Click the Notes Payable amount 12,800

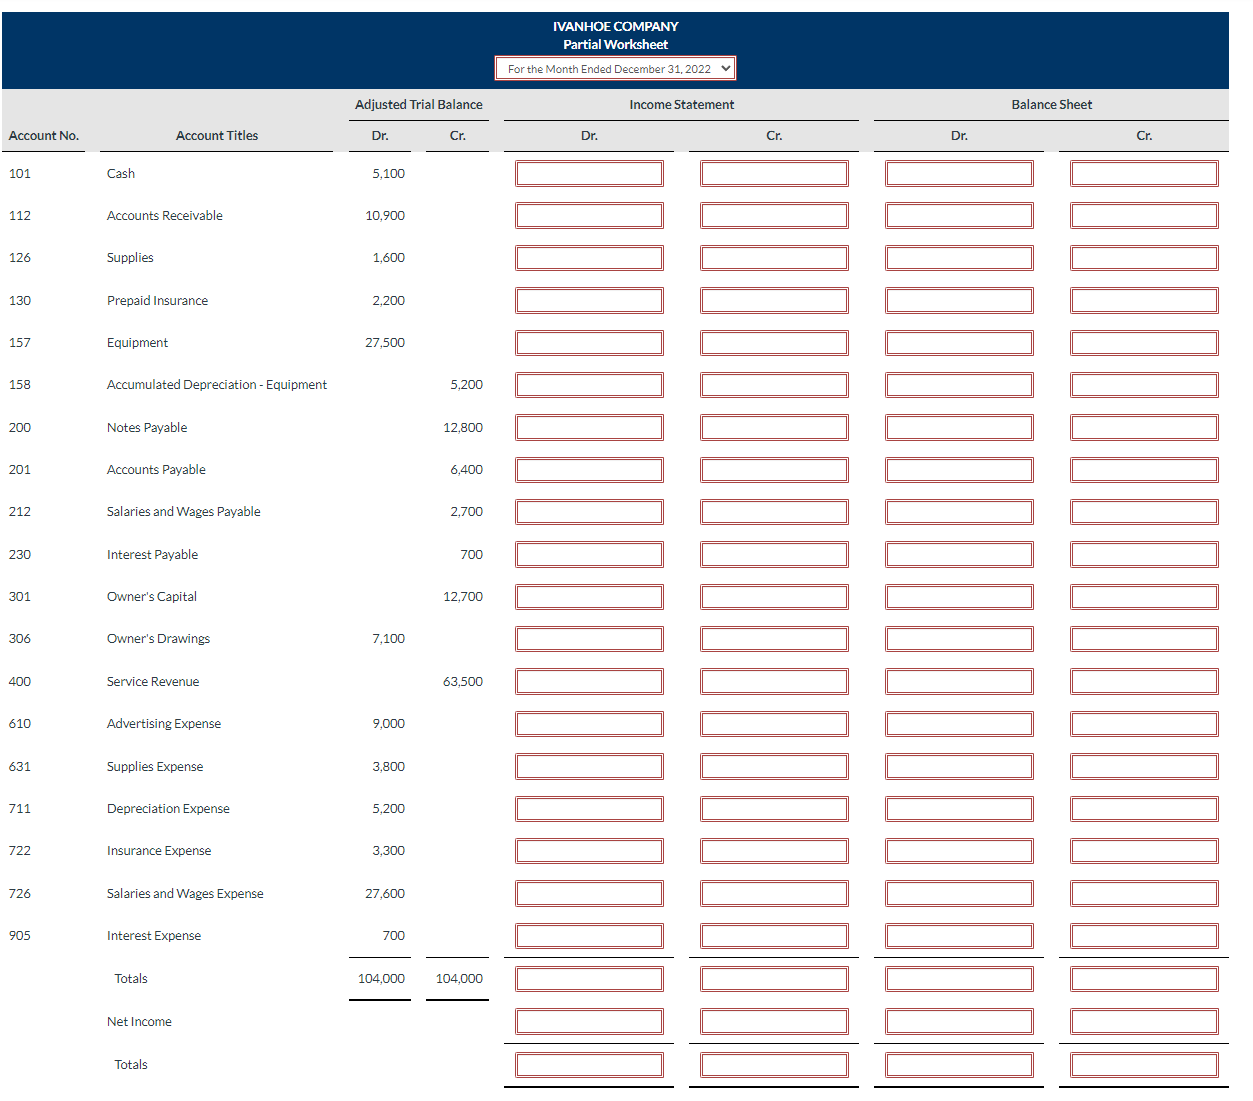463,428
